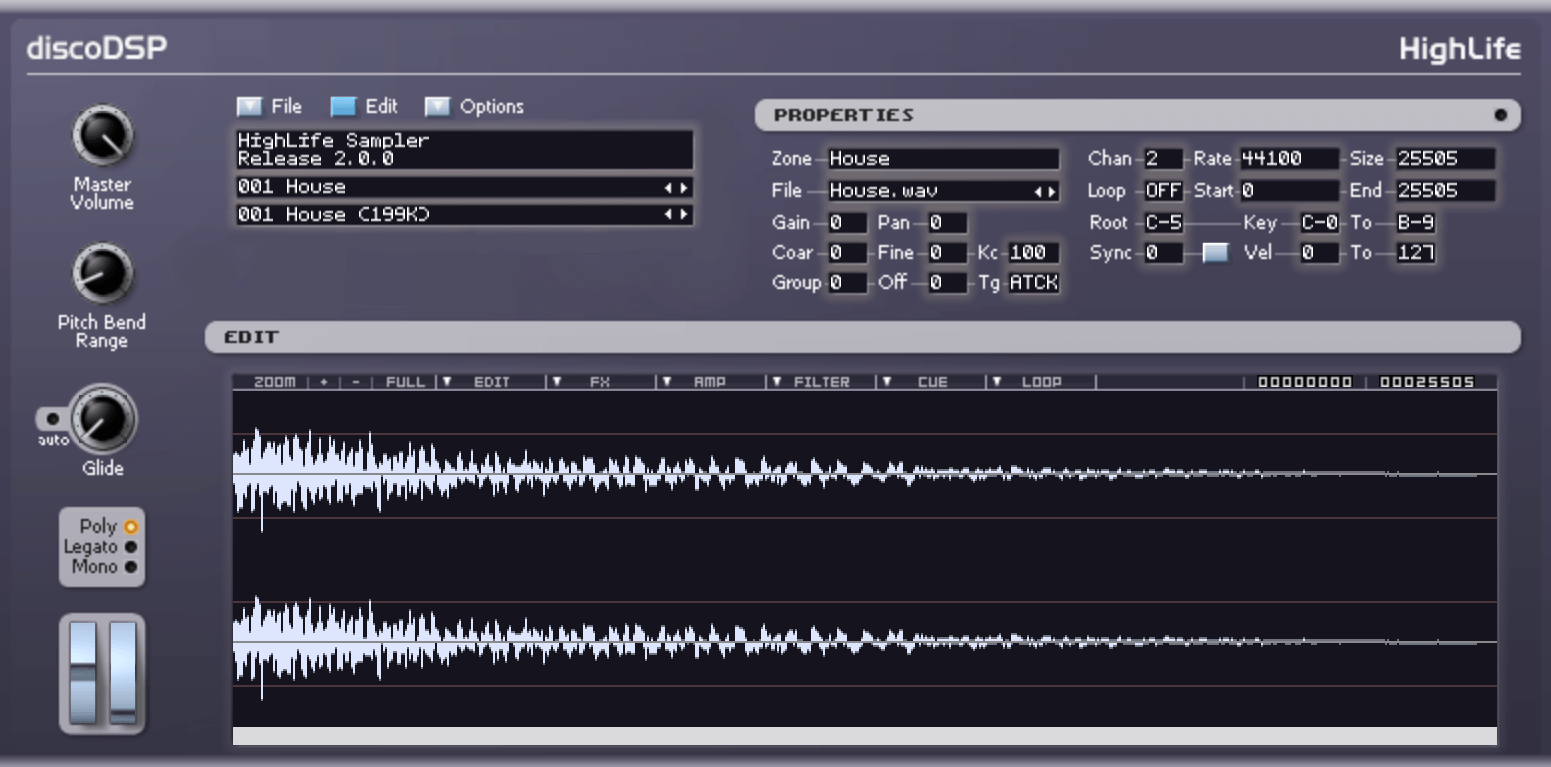
Task: Click the File menu arrow icon
Action: (248, 106)
